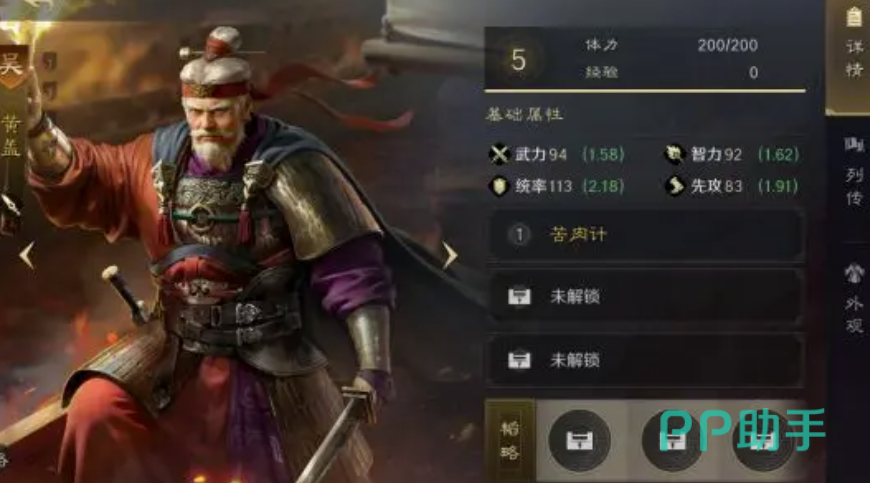Click the 吴 faction emblem
Viewport: 870px width, 483px height.
point(12,65)
